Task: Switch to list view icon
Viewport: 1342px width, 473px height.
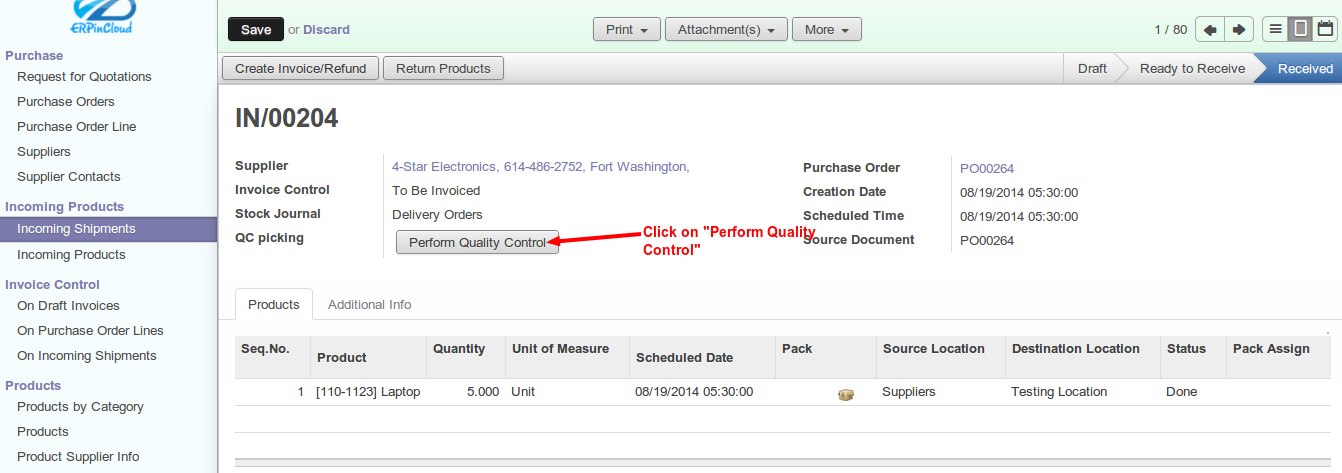Action: [x=1275, y=29]
